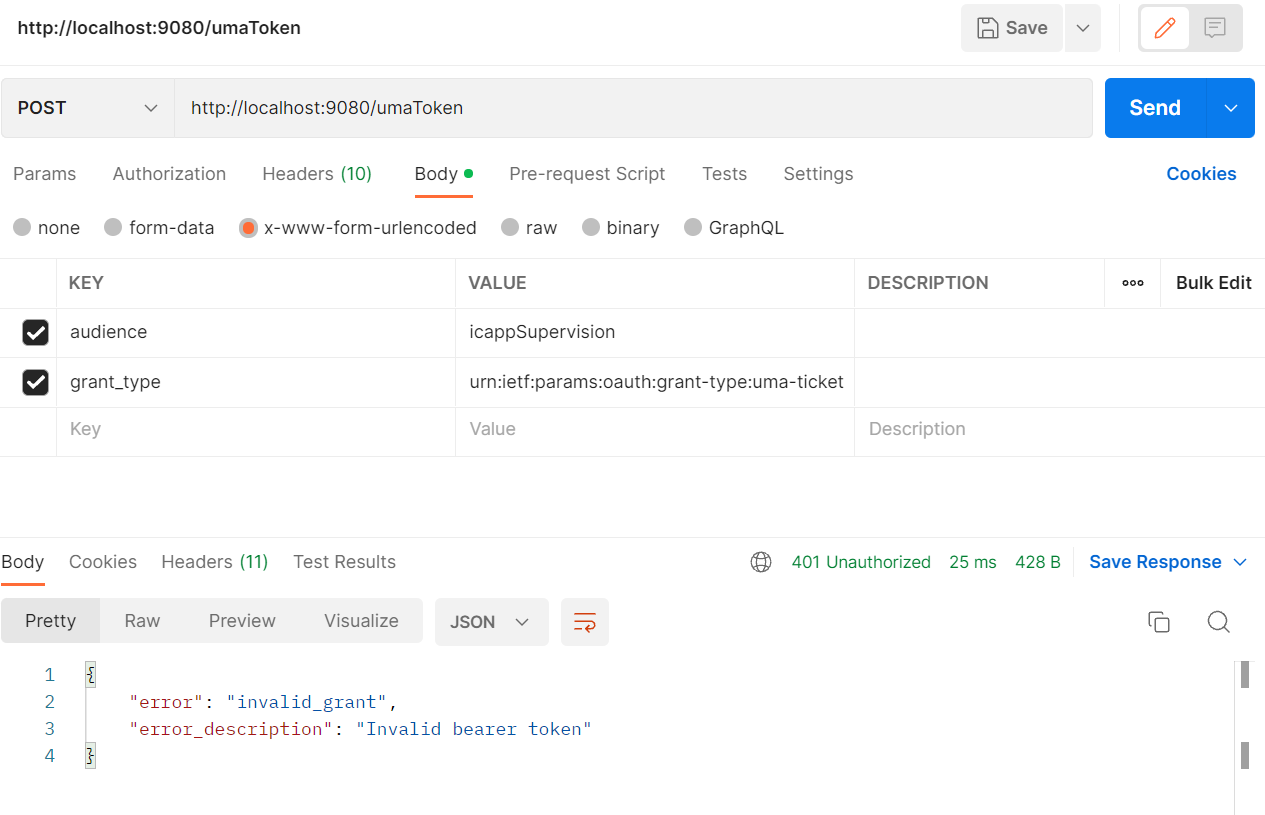Click the DESCRIPTION column header

point(928,283)
